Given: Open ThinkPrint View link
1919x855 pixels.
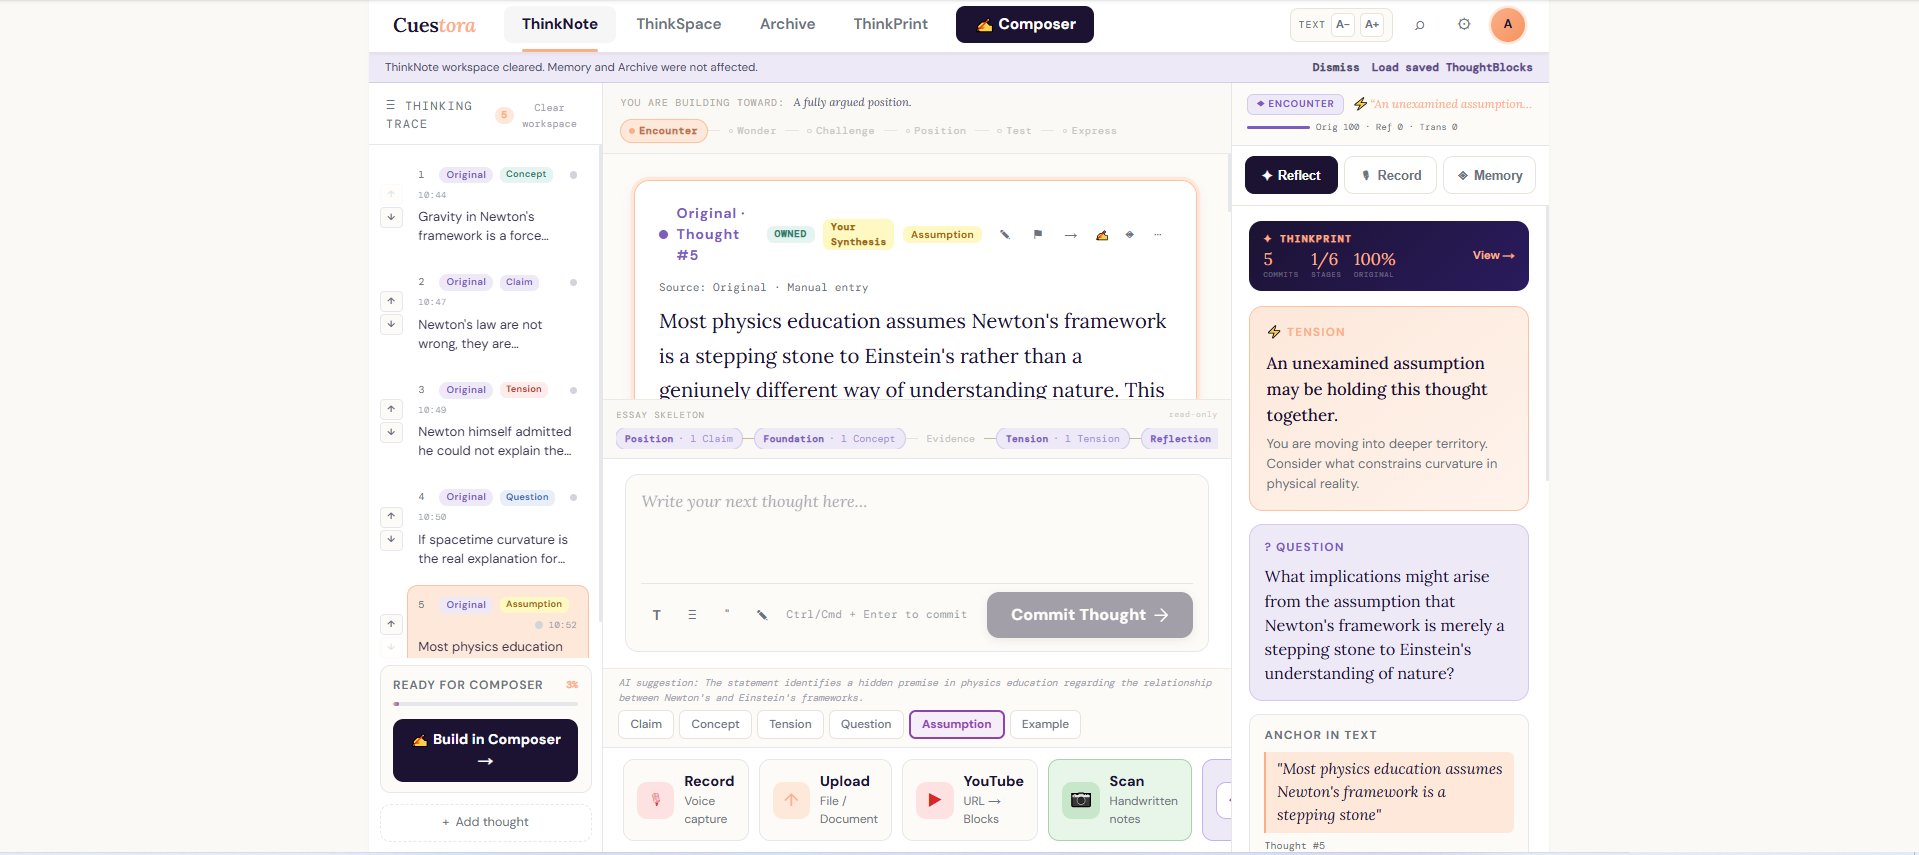Looking at the screenshot, I should point(1493,256).
